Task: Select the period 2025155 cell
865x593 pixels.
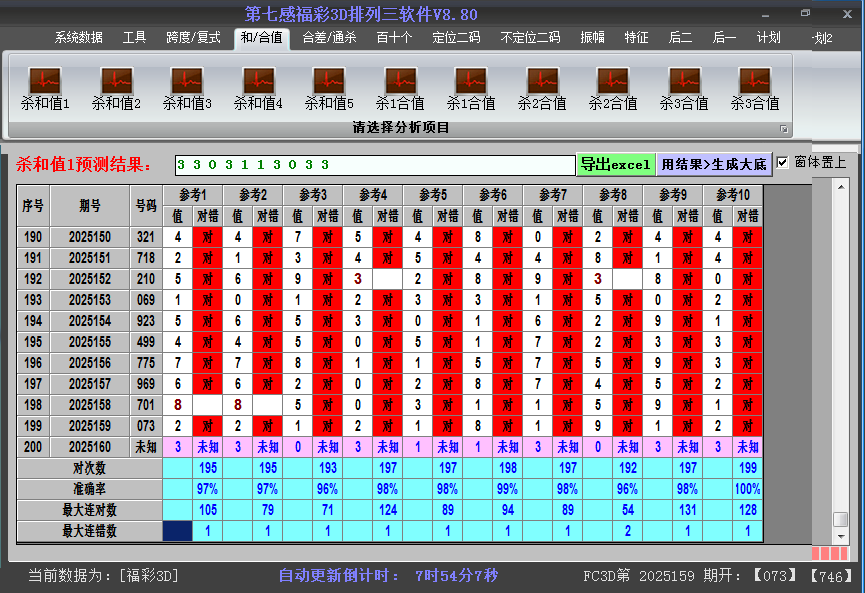Action: (90, 342)
